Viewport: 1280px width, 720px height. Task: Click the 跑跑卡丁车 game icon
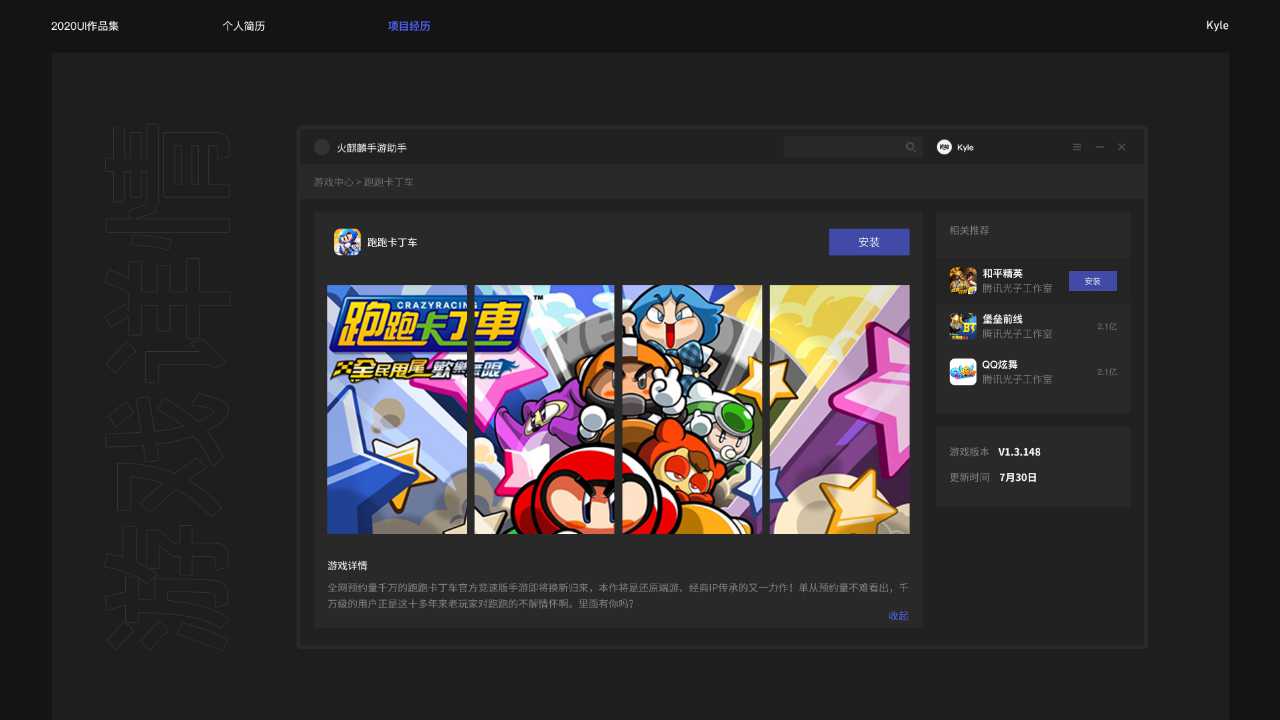(x=347, y=242)
